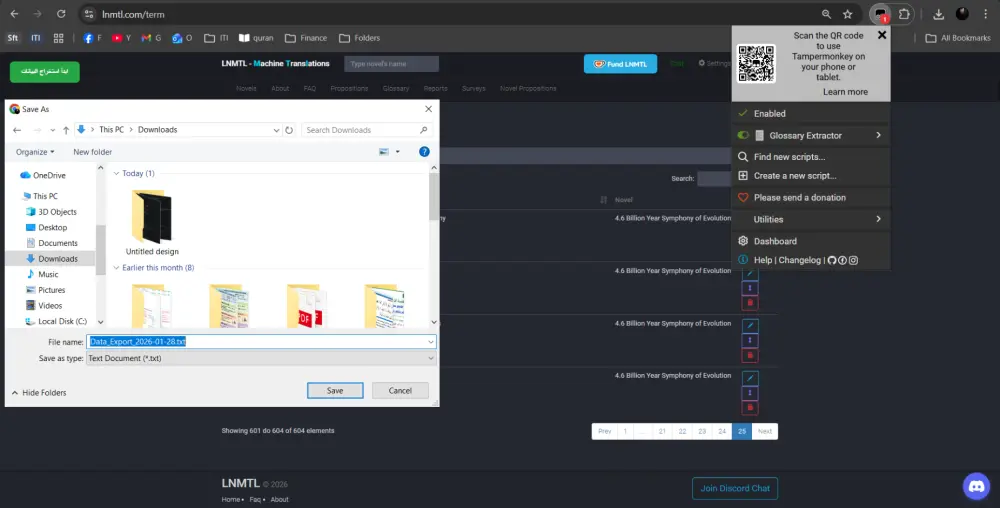Open the Novel Propositions nav link
Viewport: 1000px width, 508px height.
[x=528, y=89]
